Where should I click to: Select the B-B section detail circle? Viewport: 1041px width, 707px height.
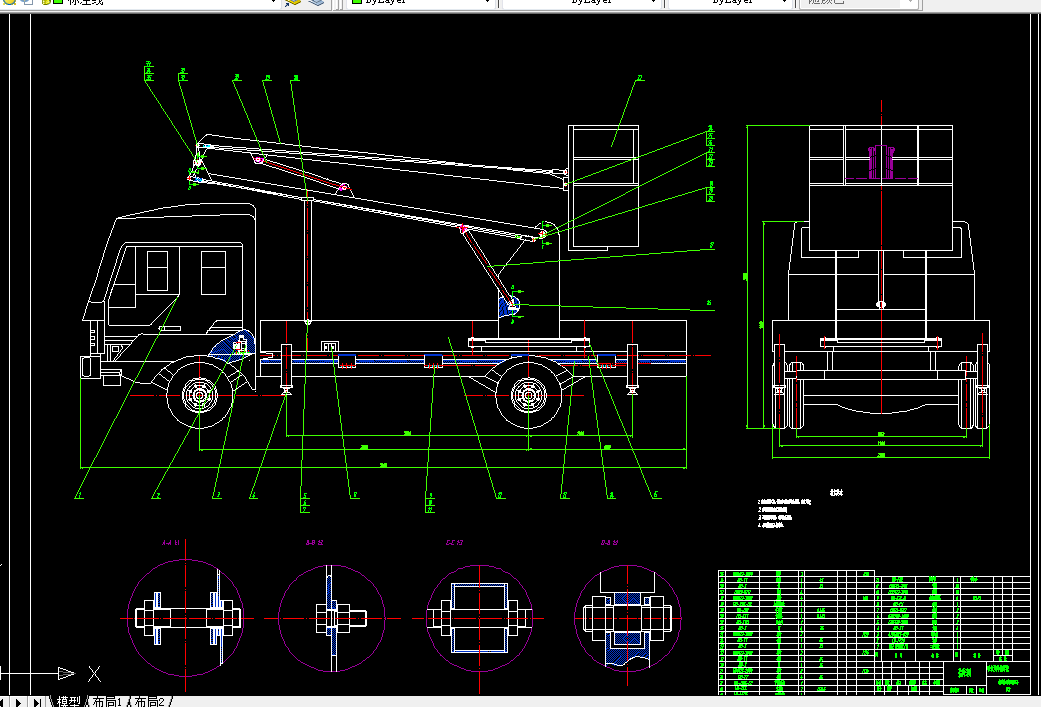click(331, 618)
